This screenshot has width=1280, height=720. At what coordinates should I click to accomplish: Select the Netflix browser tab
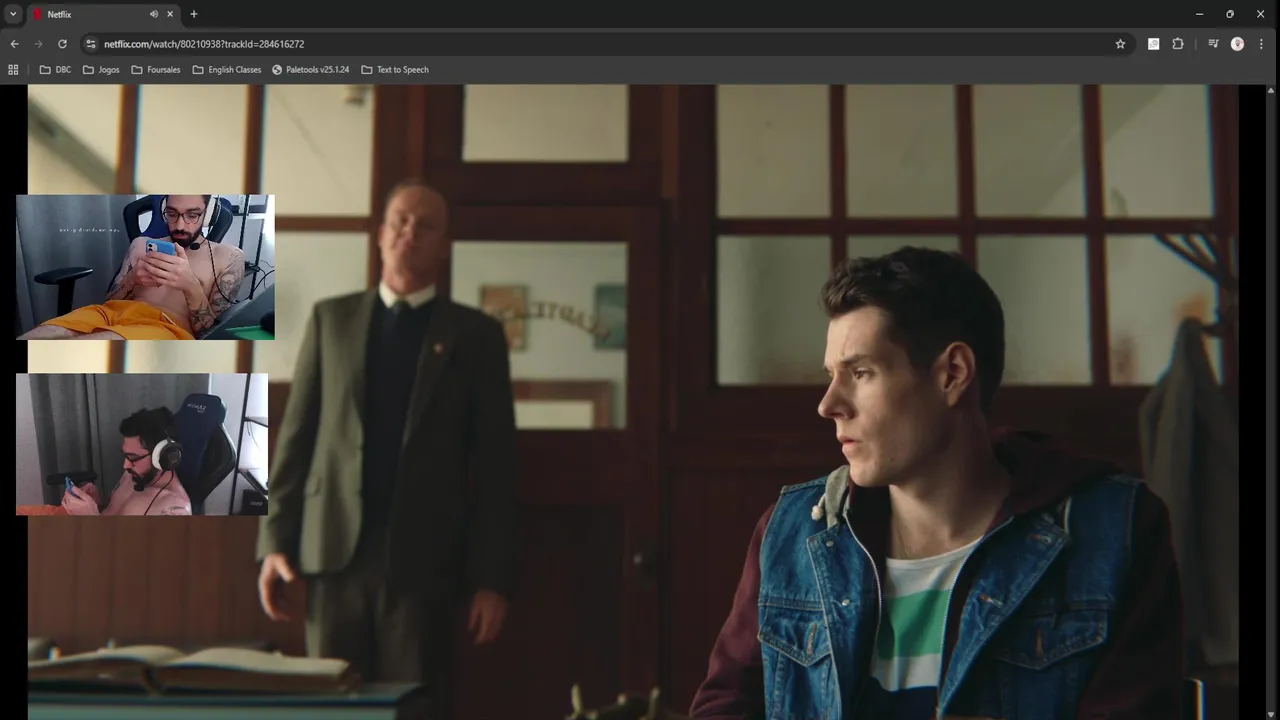pos(103,14)
